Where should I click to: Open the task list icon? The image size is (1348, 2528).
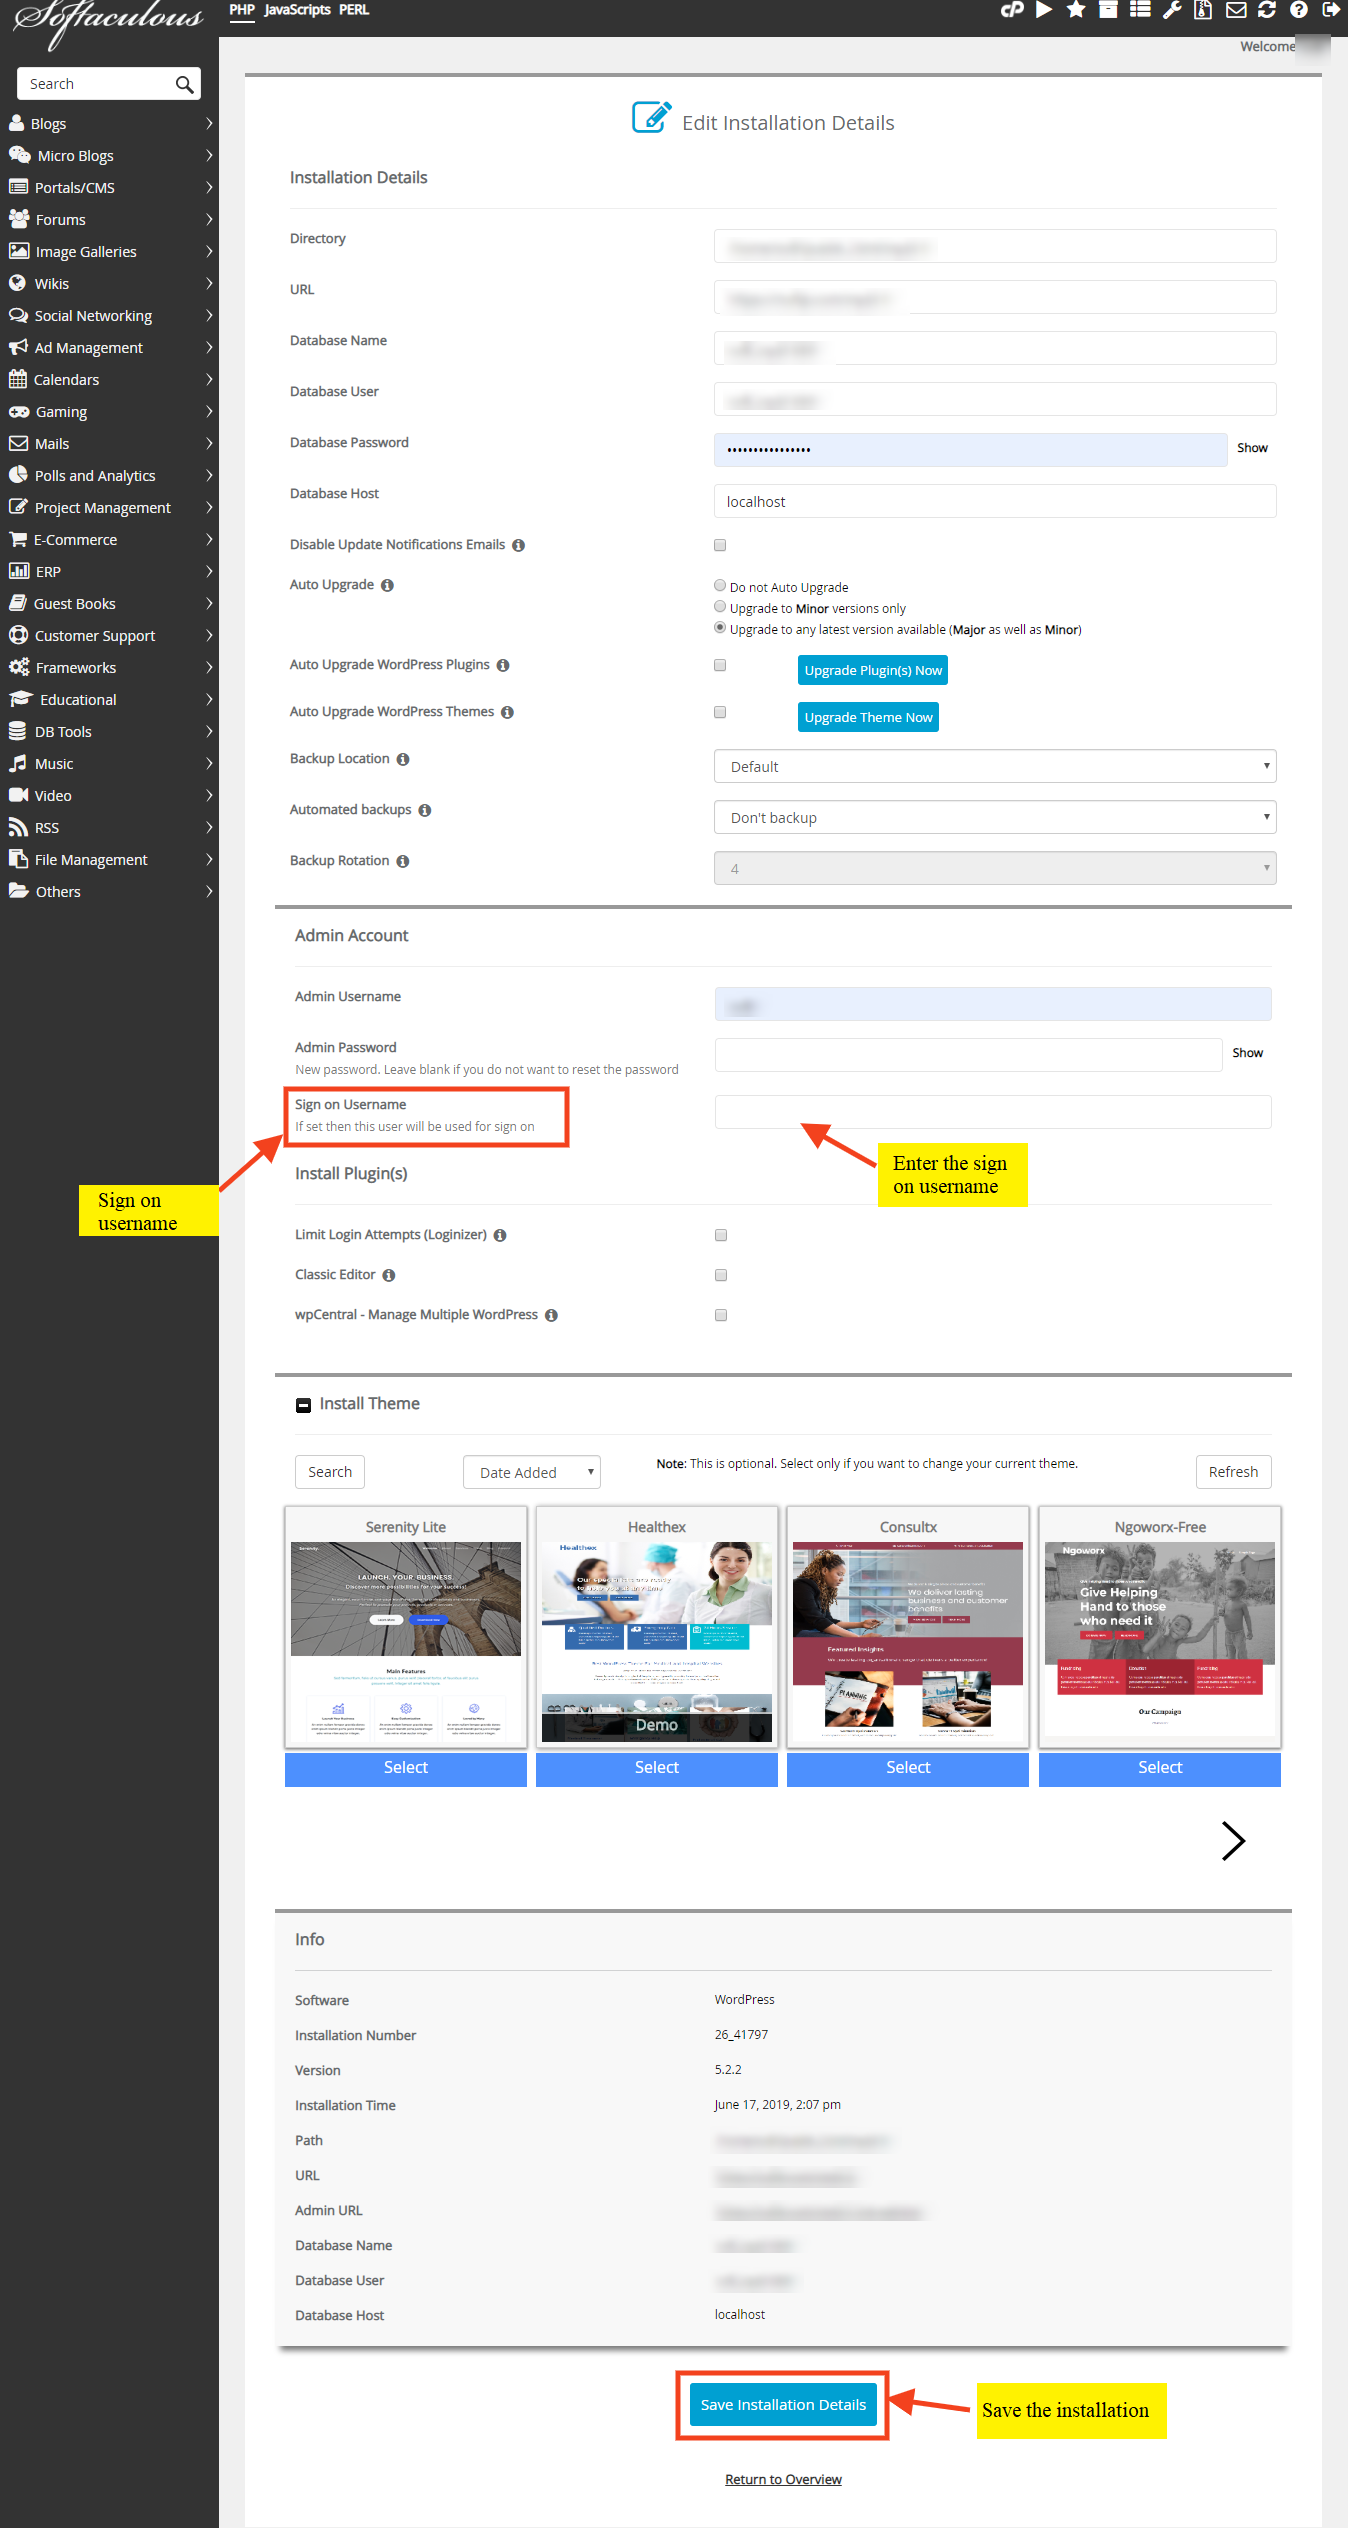(1140, 10)
